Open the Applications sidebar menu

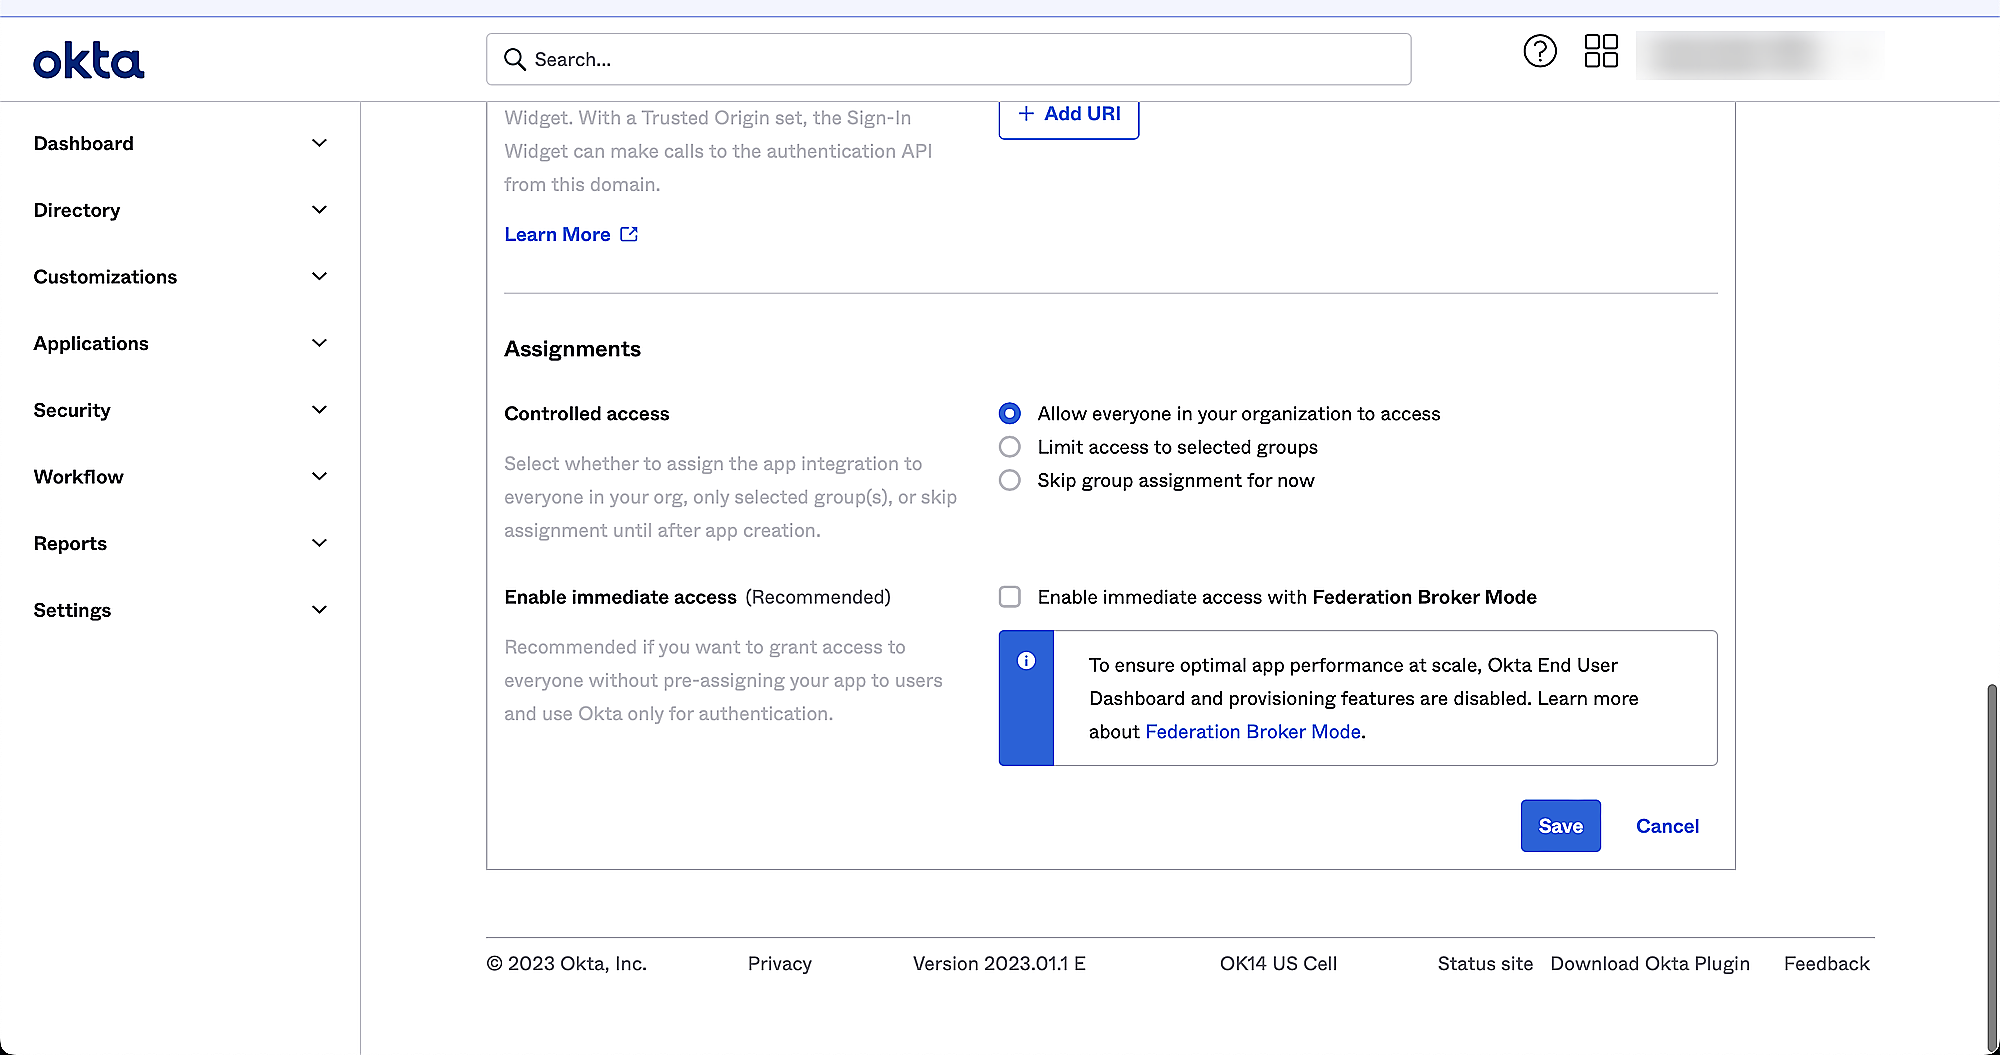coord(91,344)
